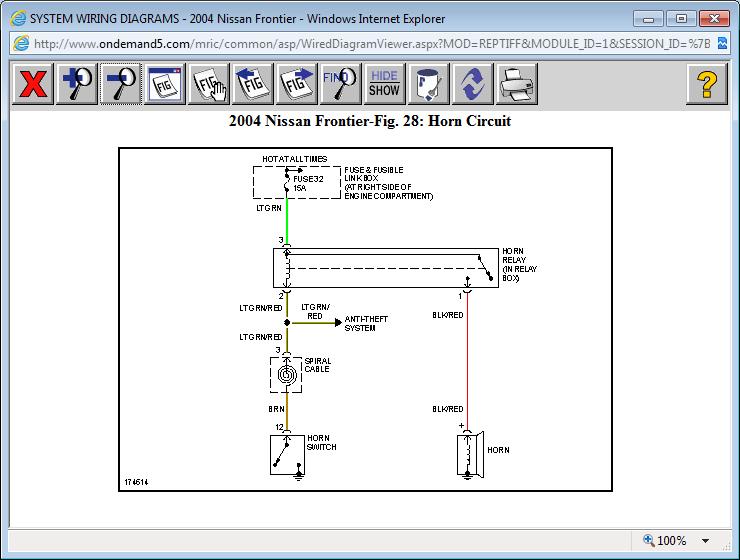Click the HORN SWITCH label

click(x=321, y=443)
